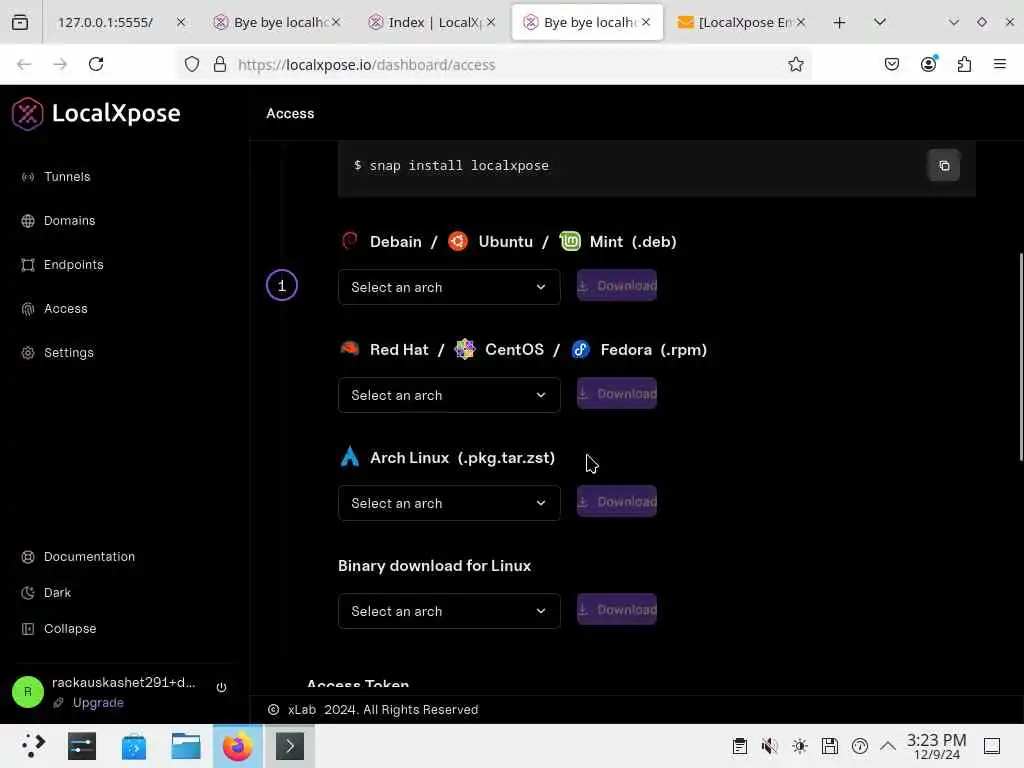This screenshot has width=1024, height=768.
Task: Click the Red Hat logo icon
Action: click(349, 349)
